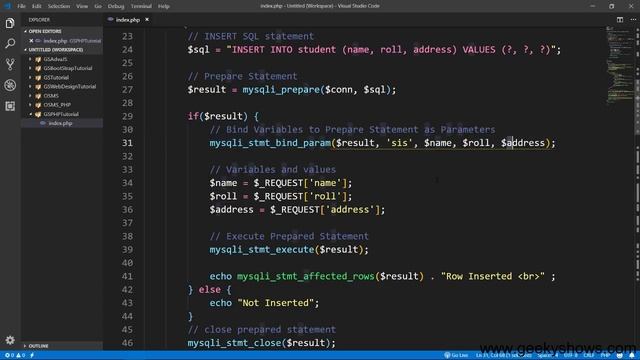Click the Go Live status bar button
This screenshot has width=640, height=360.
tap(456, 355)
